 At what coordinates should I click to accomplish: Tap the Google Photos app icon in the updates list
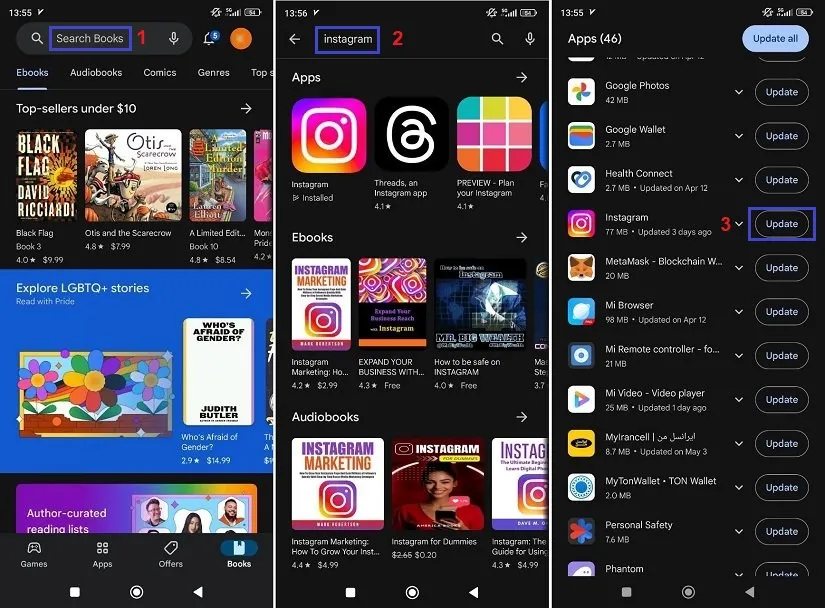pyautogui.click(x=581, y=92)
